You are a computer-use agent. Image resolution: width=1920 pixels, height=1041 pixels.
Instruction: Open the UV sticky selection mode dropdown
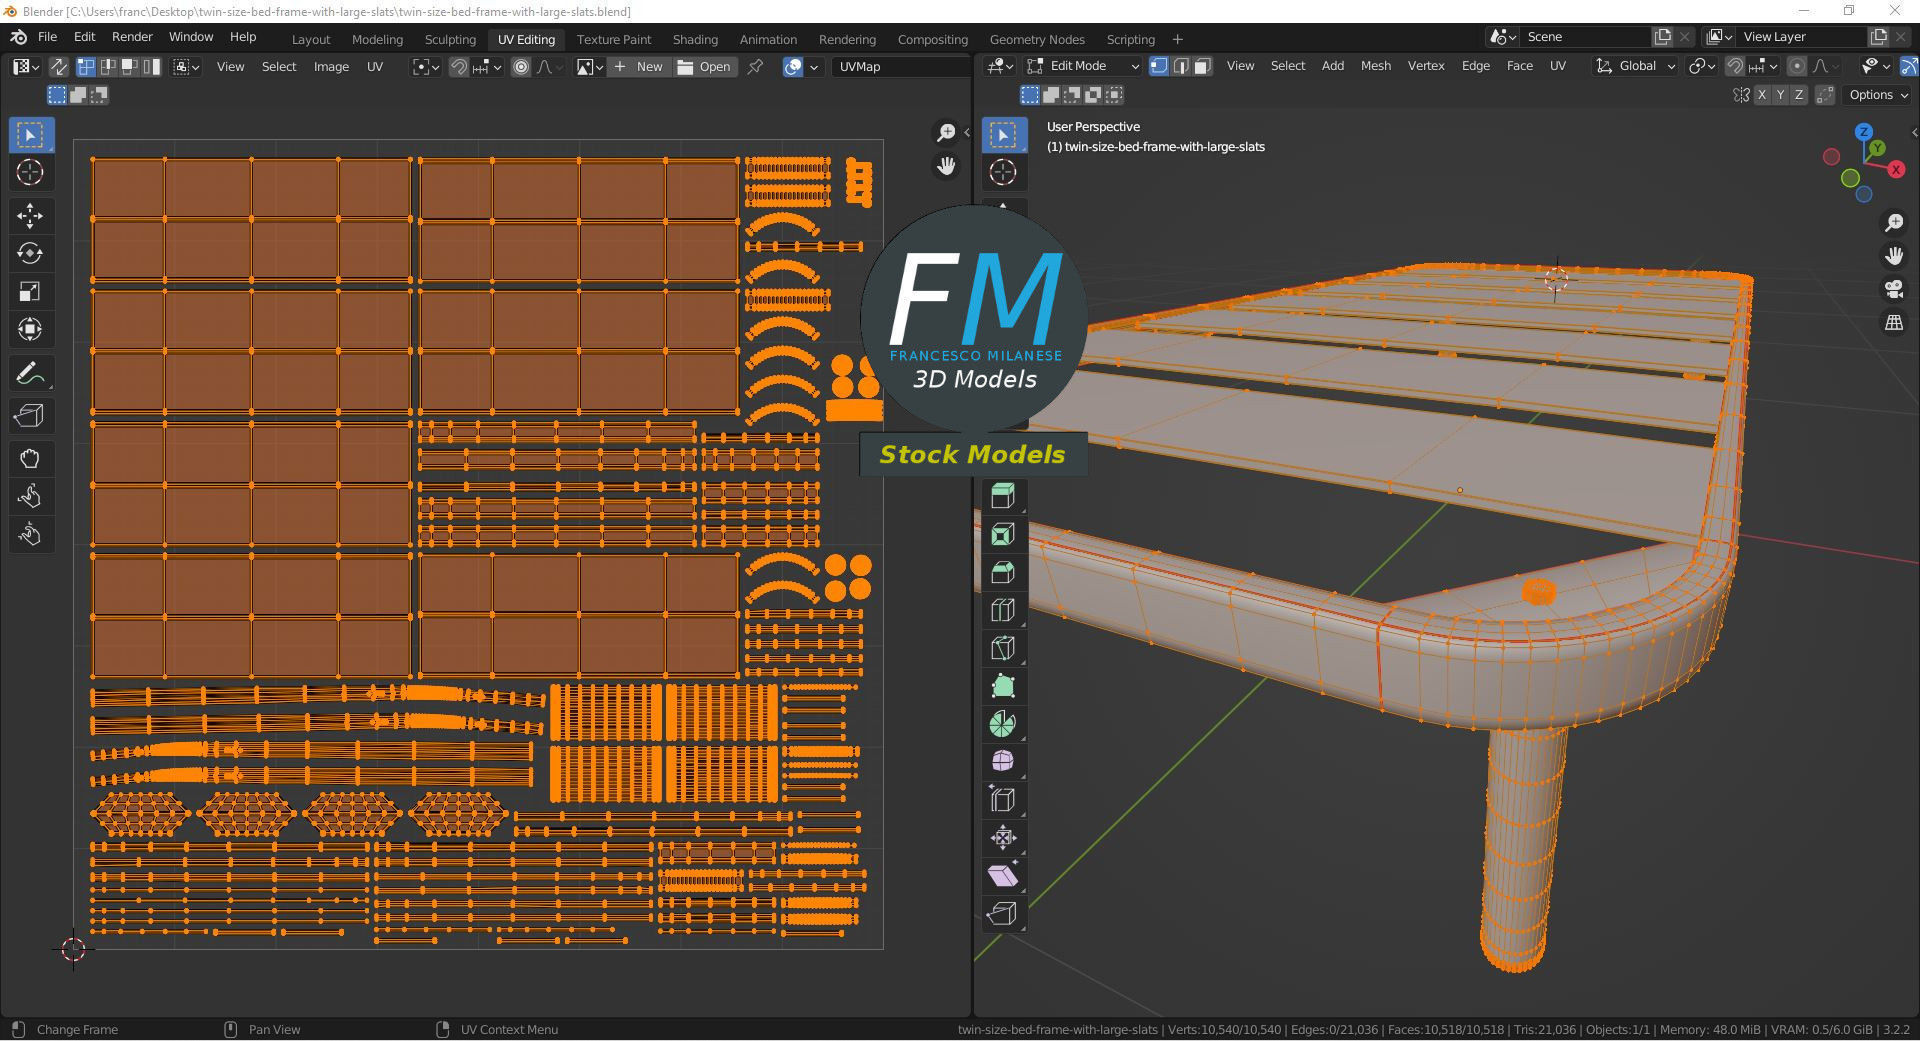187,67
